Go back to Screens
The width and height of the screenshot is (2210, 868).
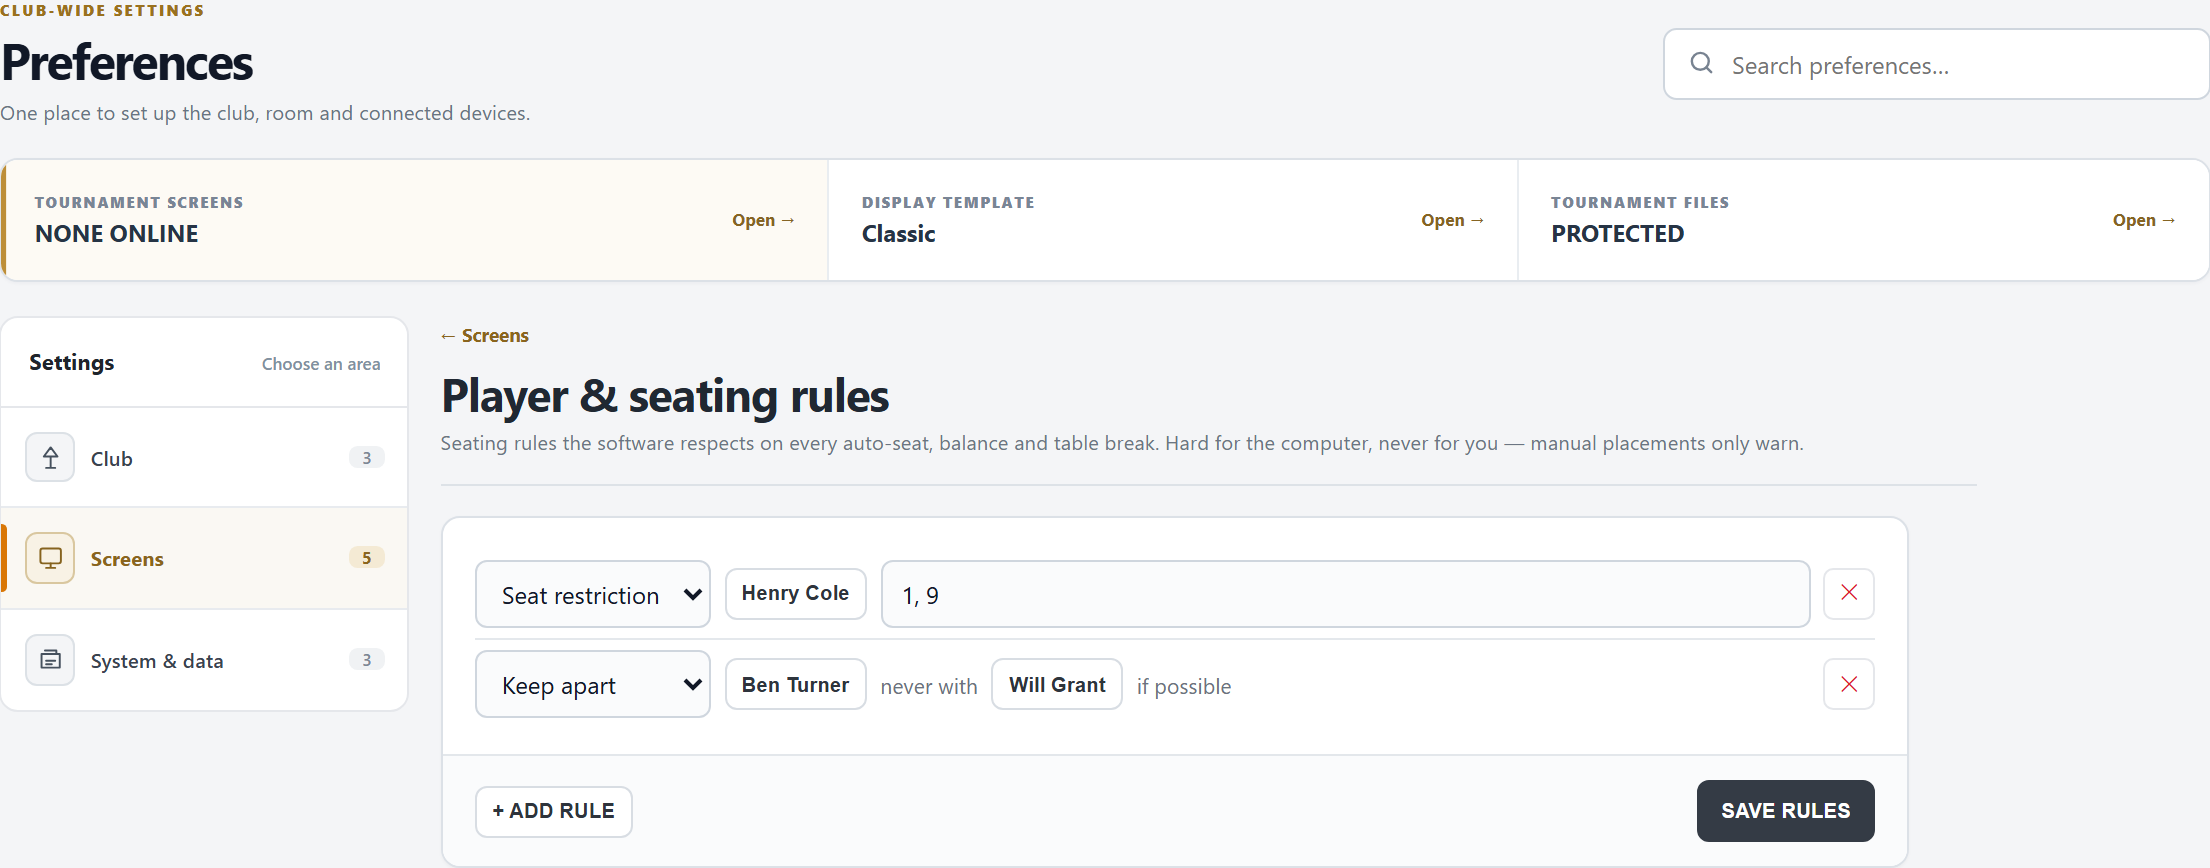tap(485, 336)
